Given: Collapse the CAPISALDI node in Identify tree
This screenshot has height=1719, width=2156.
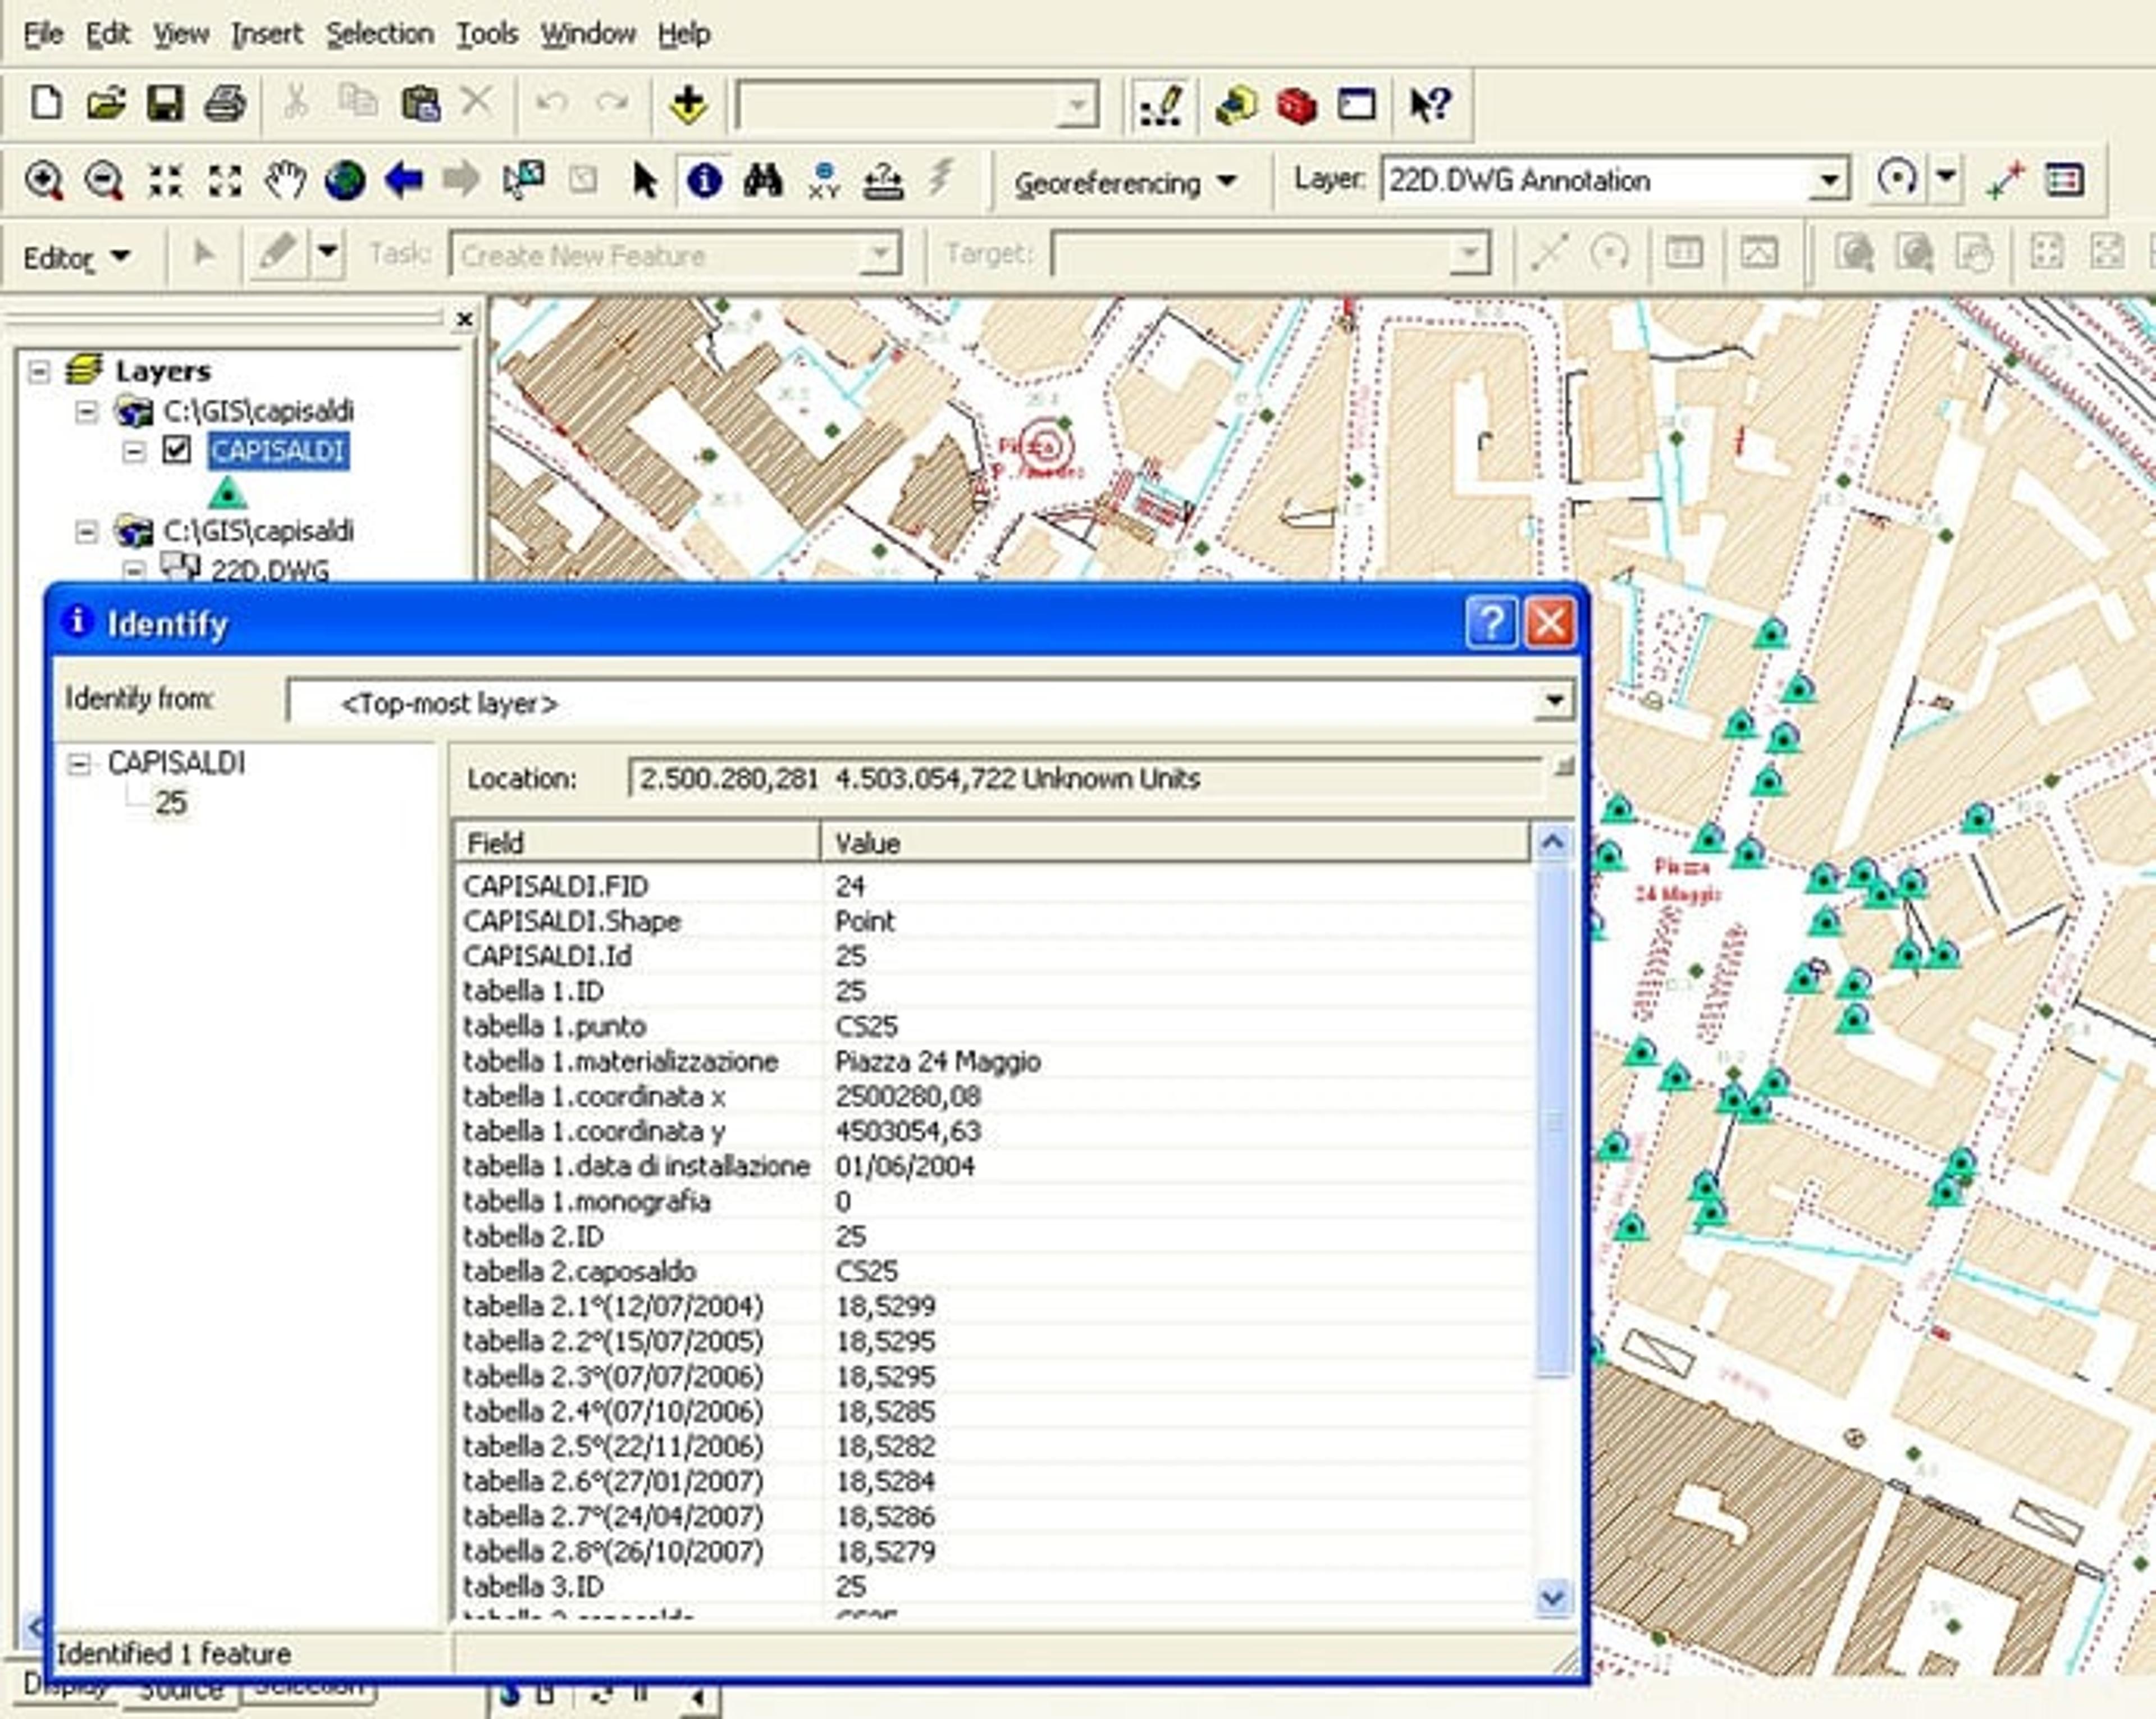Looking at the screenshot, I should click(x=78, y=764).
